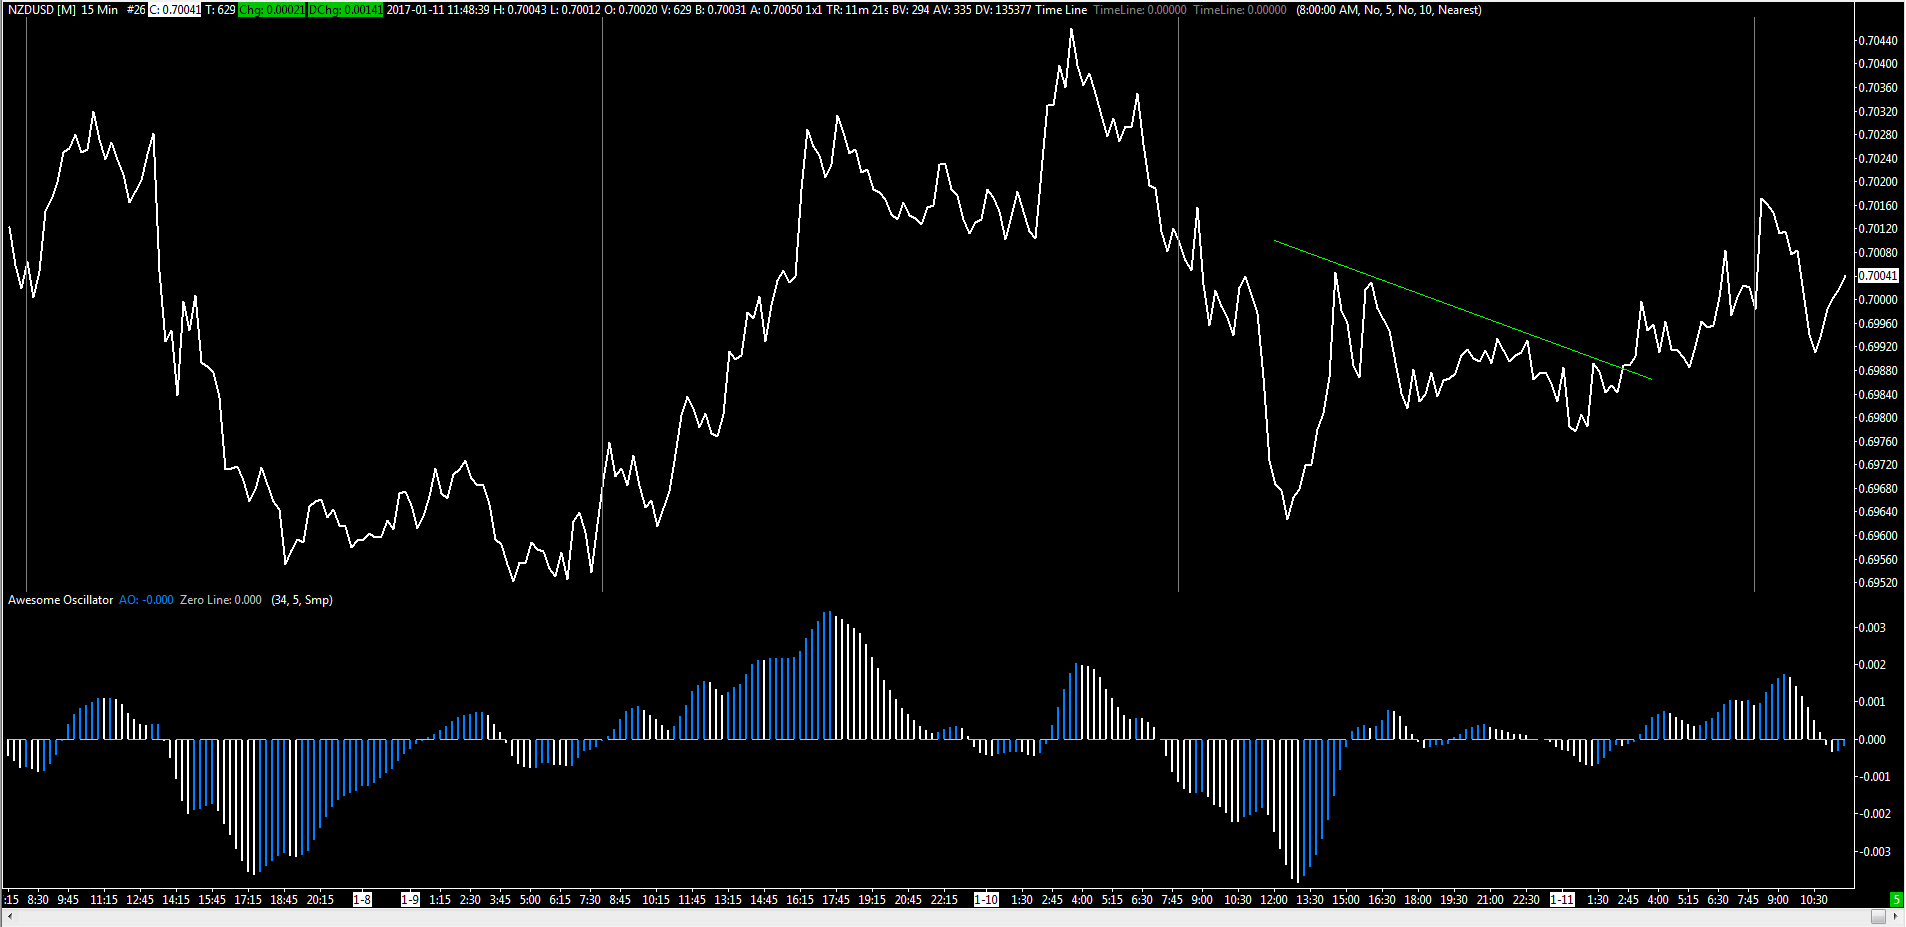Click the 1-10 date marker on the time axis

[x=986, y=899]
